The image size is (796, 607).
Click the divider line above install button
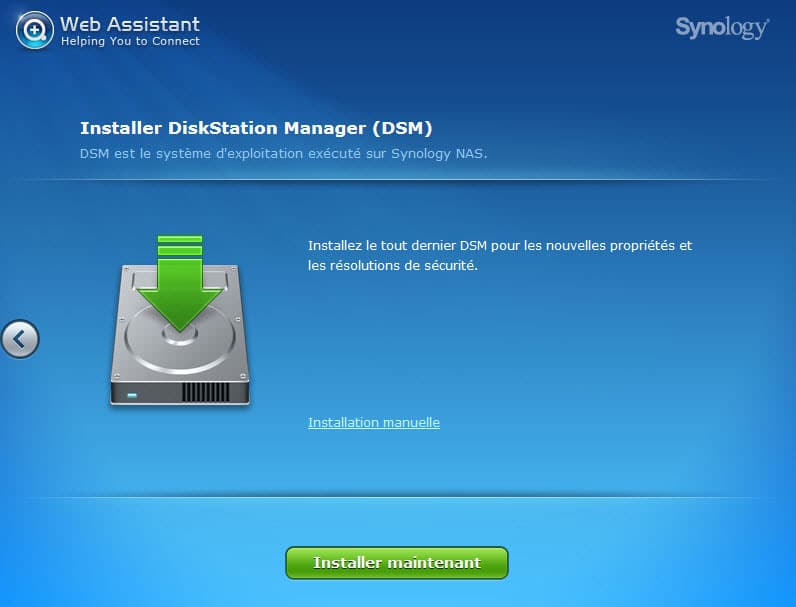[398, 497]
